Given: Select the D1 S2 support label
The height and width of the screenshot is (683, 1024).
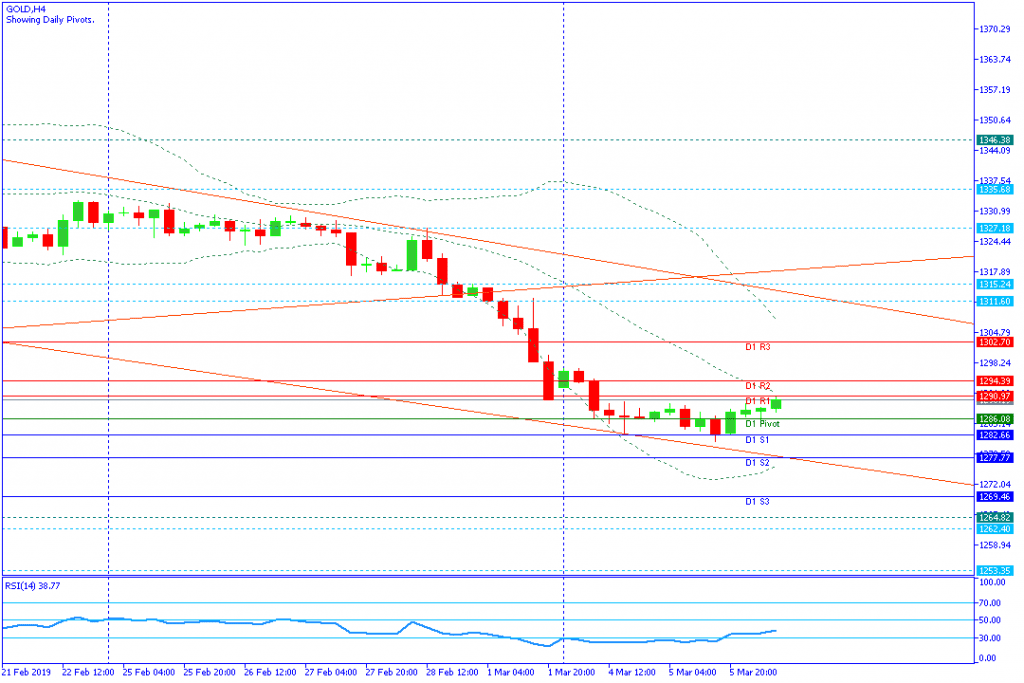Looking at the screenshot, I should 757,463.
